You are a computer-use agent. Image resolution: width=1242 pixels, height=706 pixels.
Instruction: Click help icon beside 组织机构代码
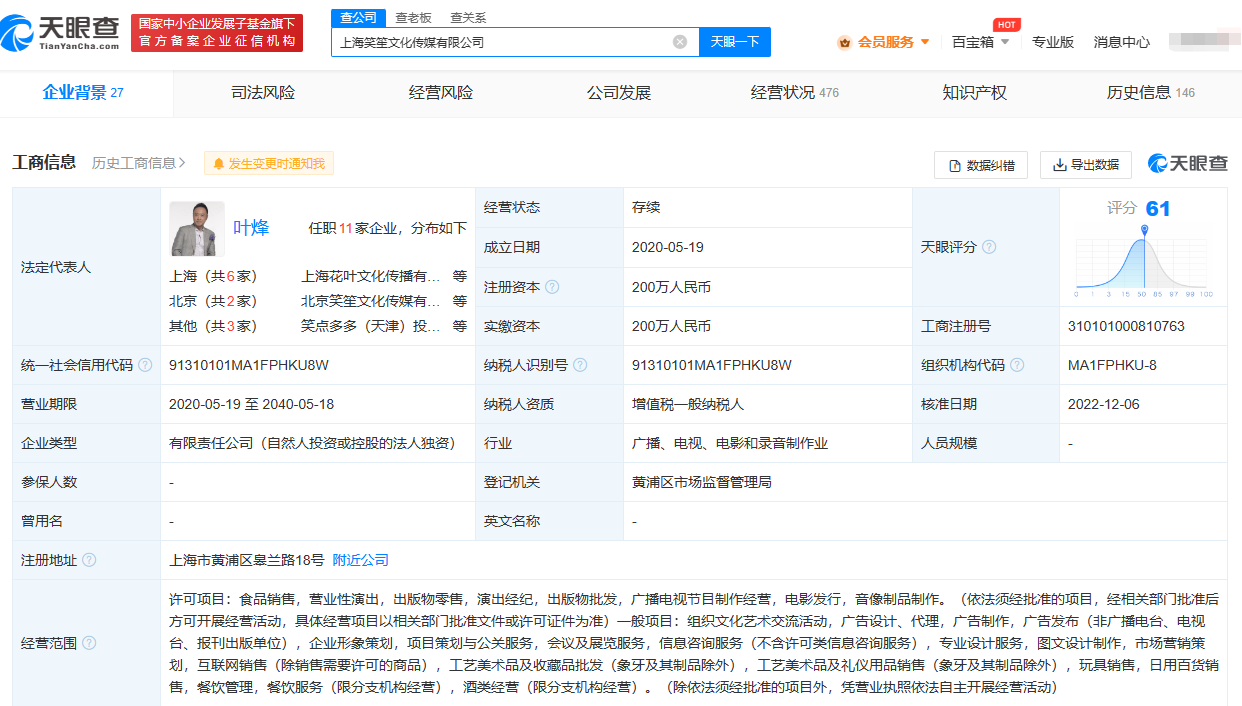[1017, 365]
